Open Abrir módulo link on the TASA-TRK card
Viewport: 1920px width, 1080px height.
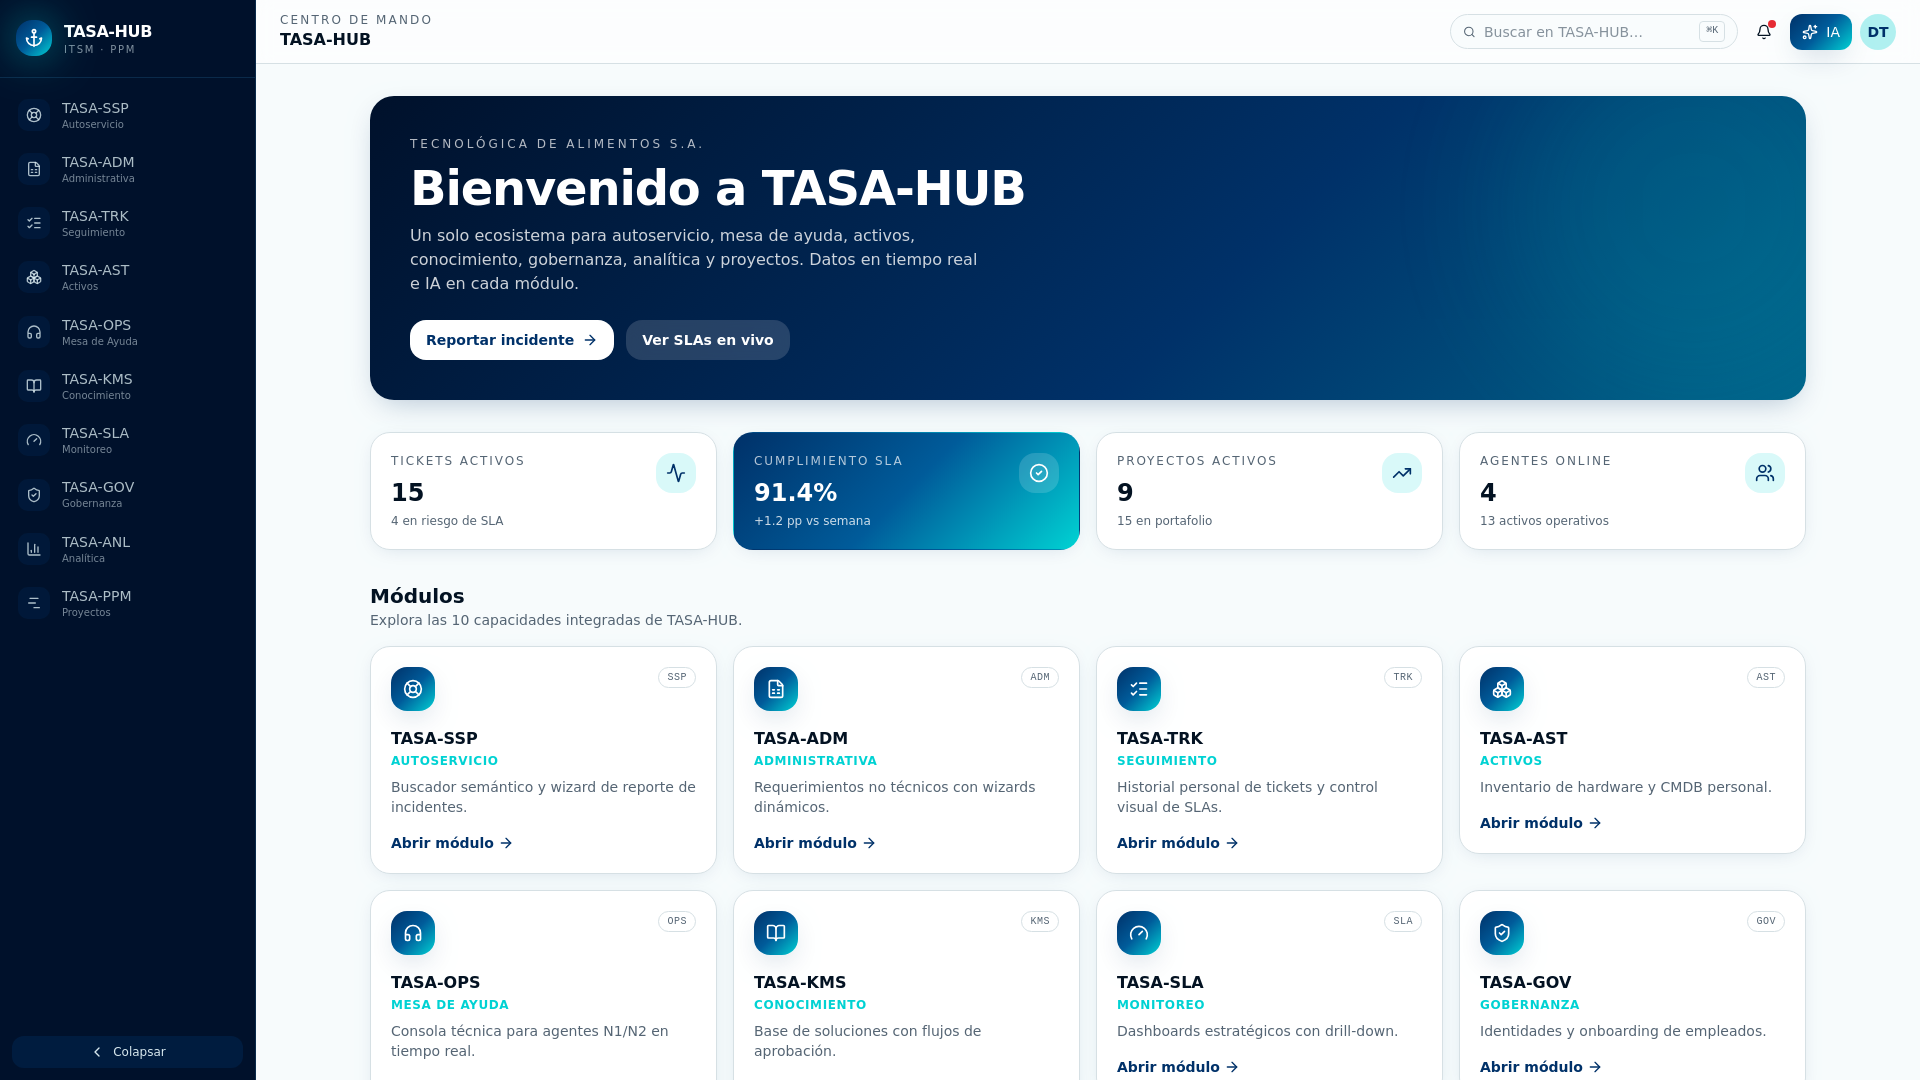pyautogui.click(x=1178, y=843)
